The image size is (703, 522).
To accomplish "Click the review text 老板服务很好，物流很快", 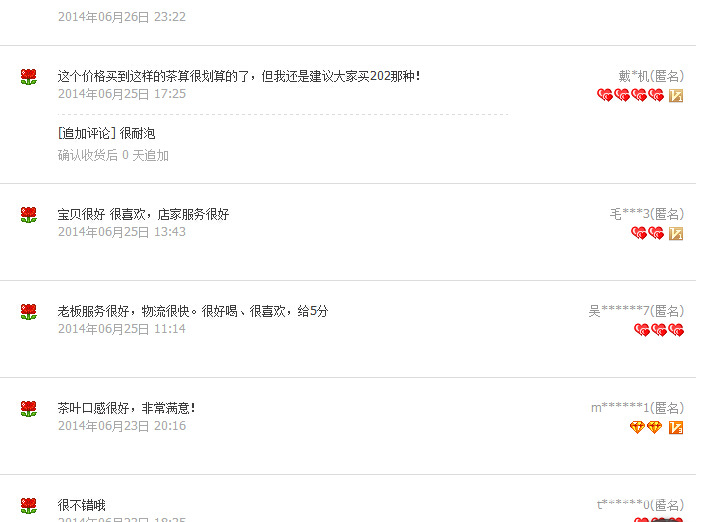I will click(127, 311).
